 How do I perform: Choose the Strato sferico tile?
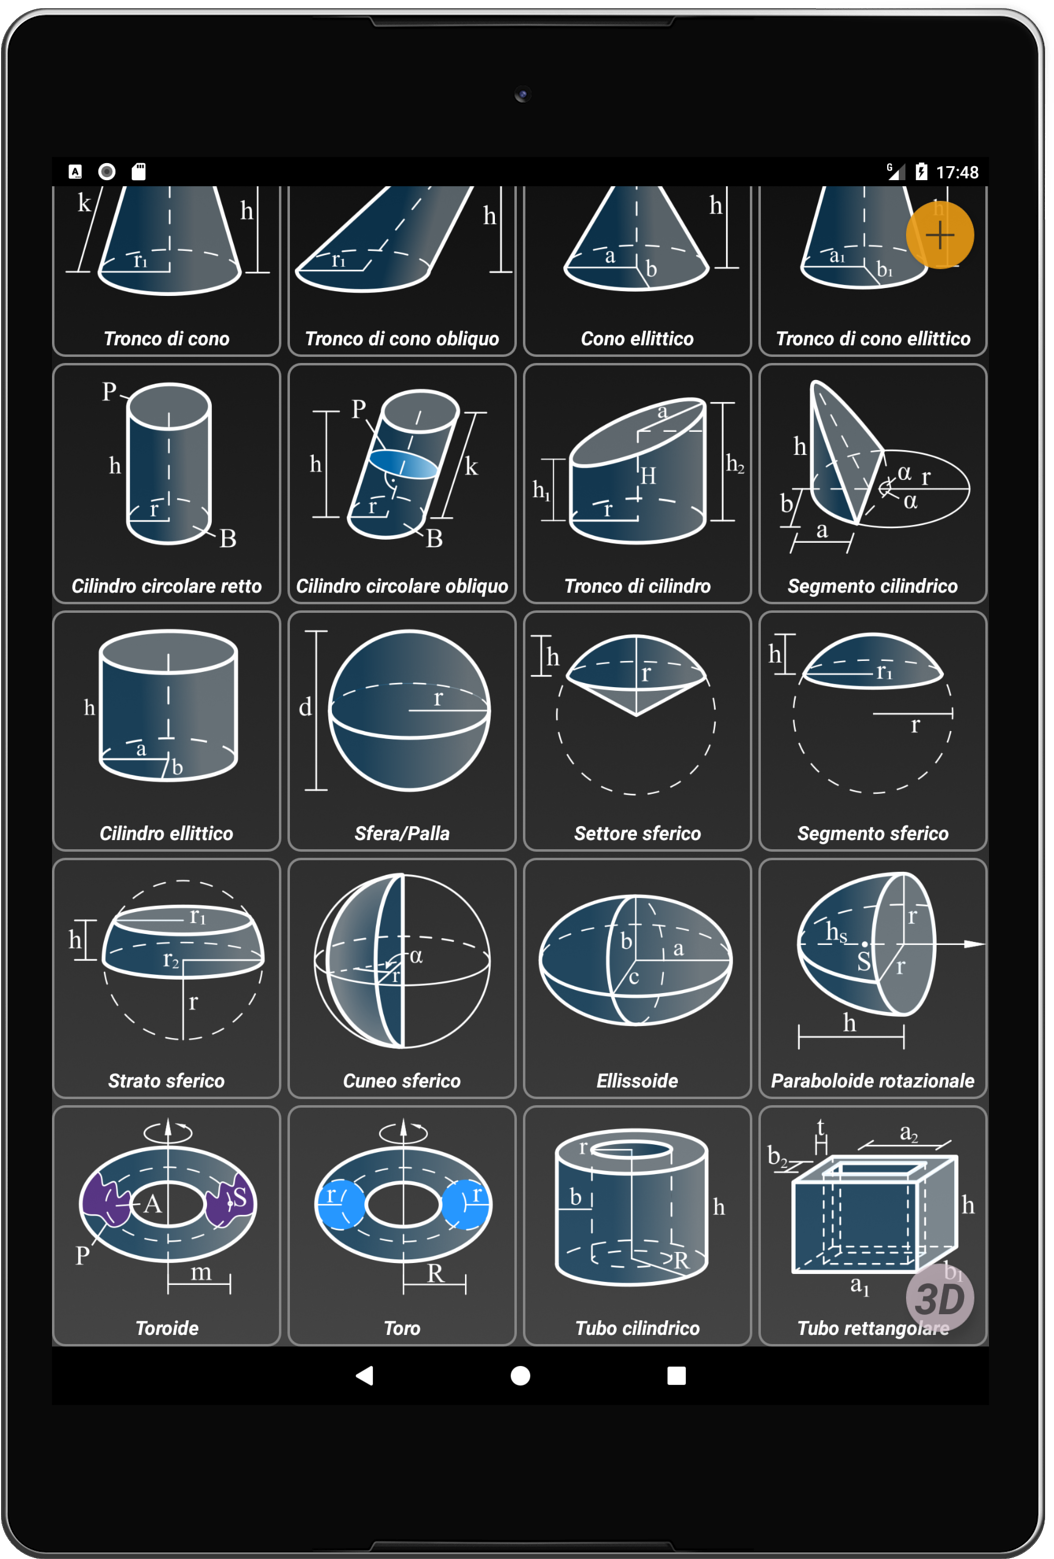167,978
